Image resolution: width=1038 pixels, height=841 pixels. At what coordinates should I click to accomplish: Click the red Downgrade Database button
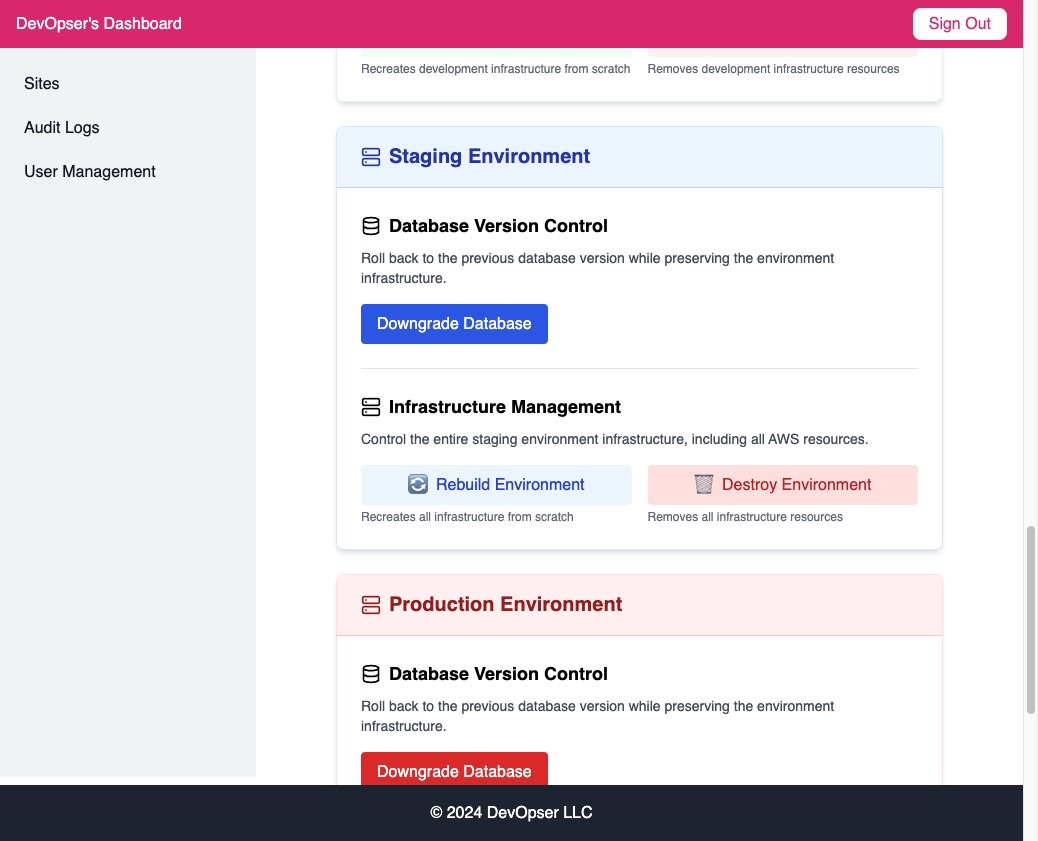click(x=454, y=769)
